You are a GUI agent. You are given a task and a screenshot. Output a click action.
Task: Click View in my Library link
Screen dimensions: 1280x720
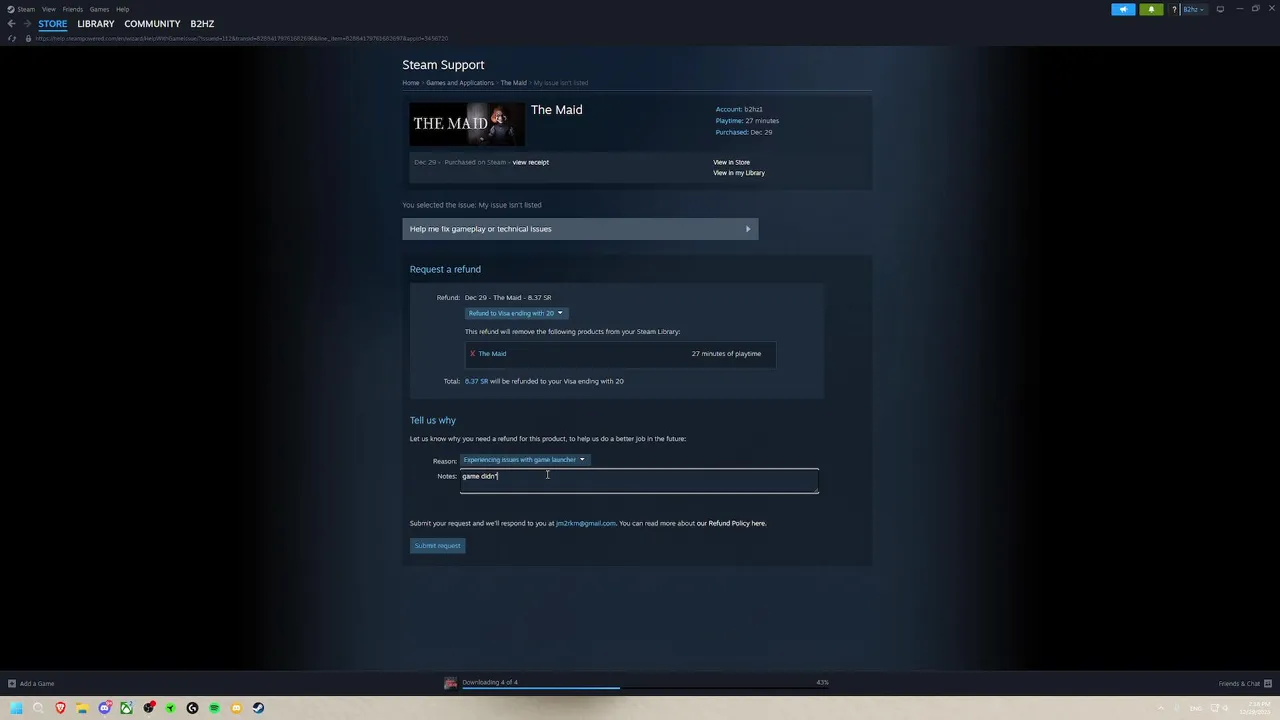click(x=739, y=173)
